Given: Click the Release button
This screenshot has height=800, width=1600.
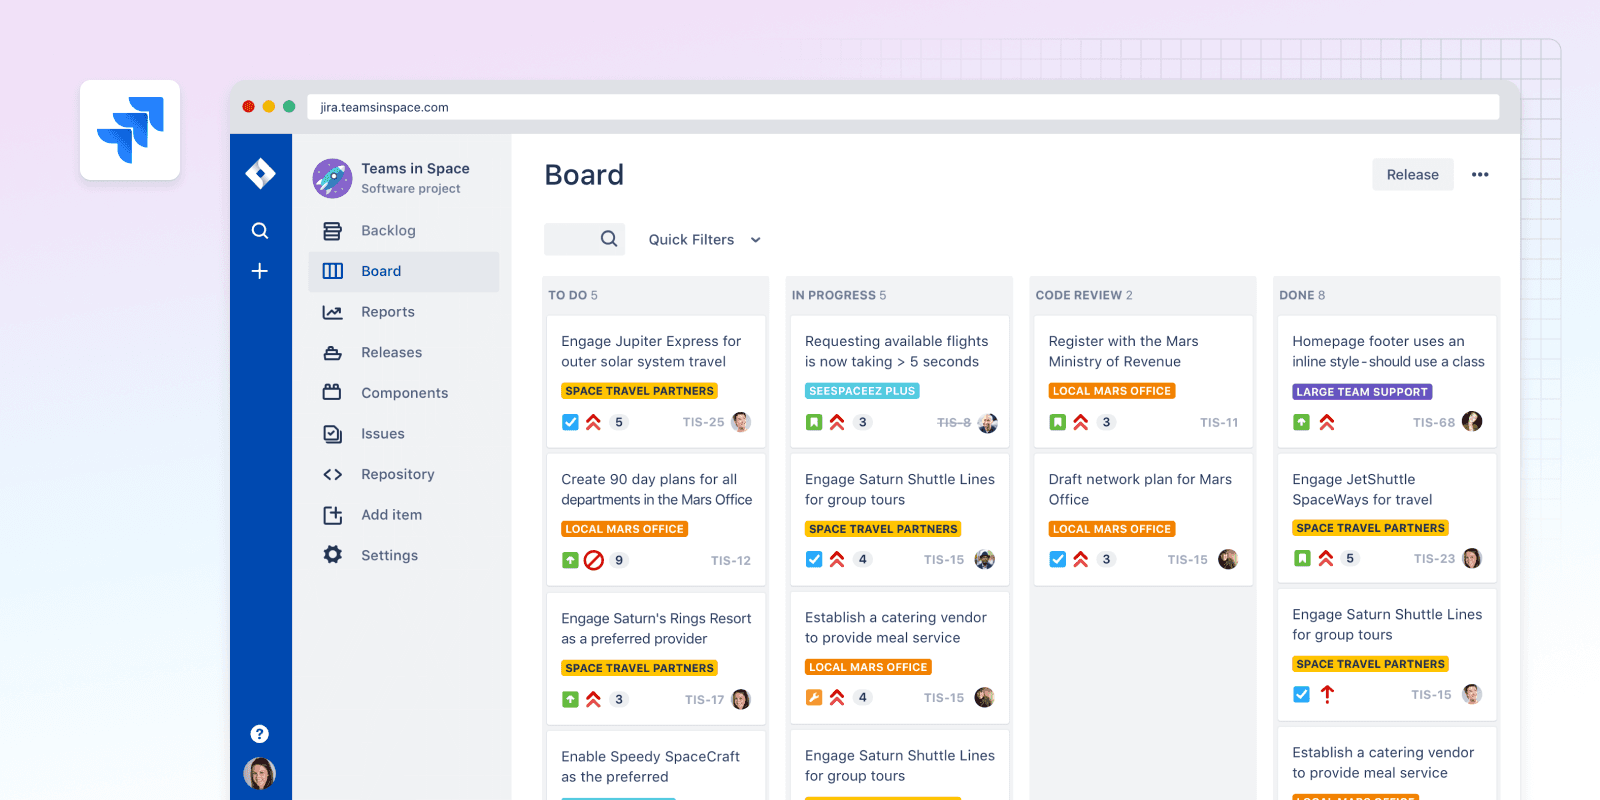Looking at the screenshot, I should 1413,175.
